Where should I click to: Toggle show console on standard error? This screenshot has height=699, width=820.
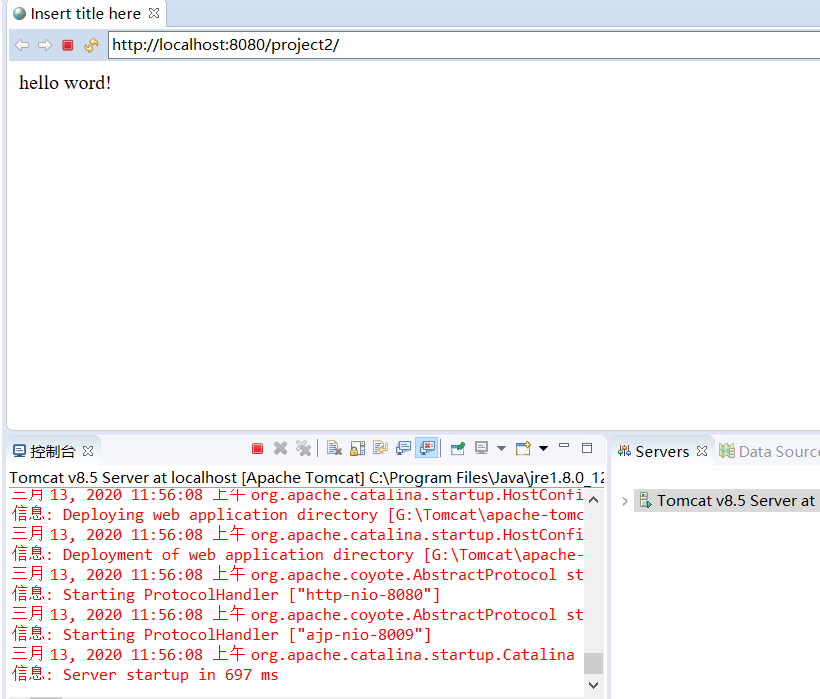pos(427,448)
